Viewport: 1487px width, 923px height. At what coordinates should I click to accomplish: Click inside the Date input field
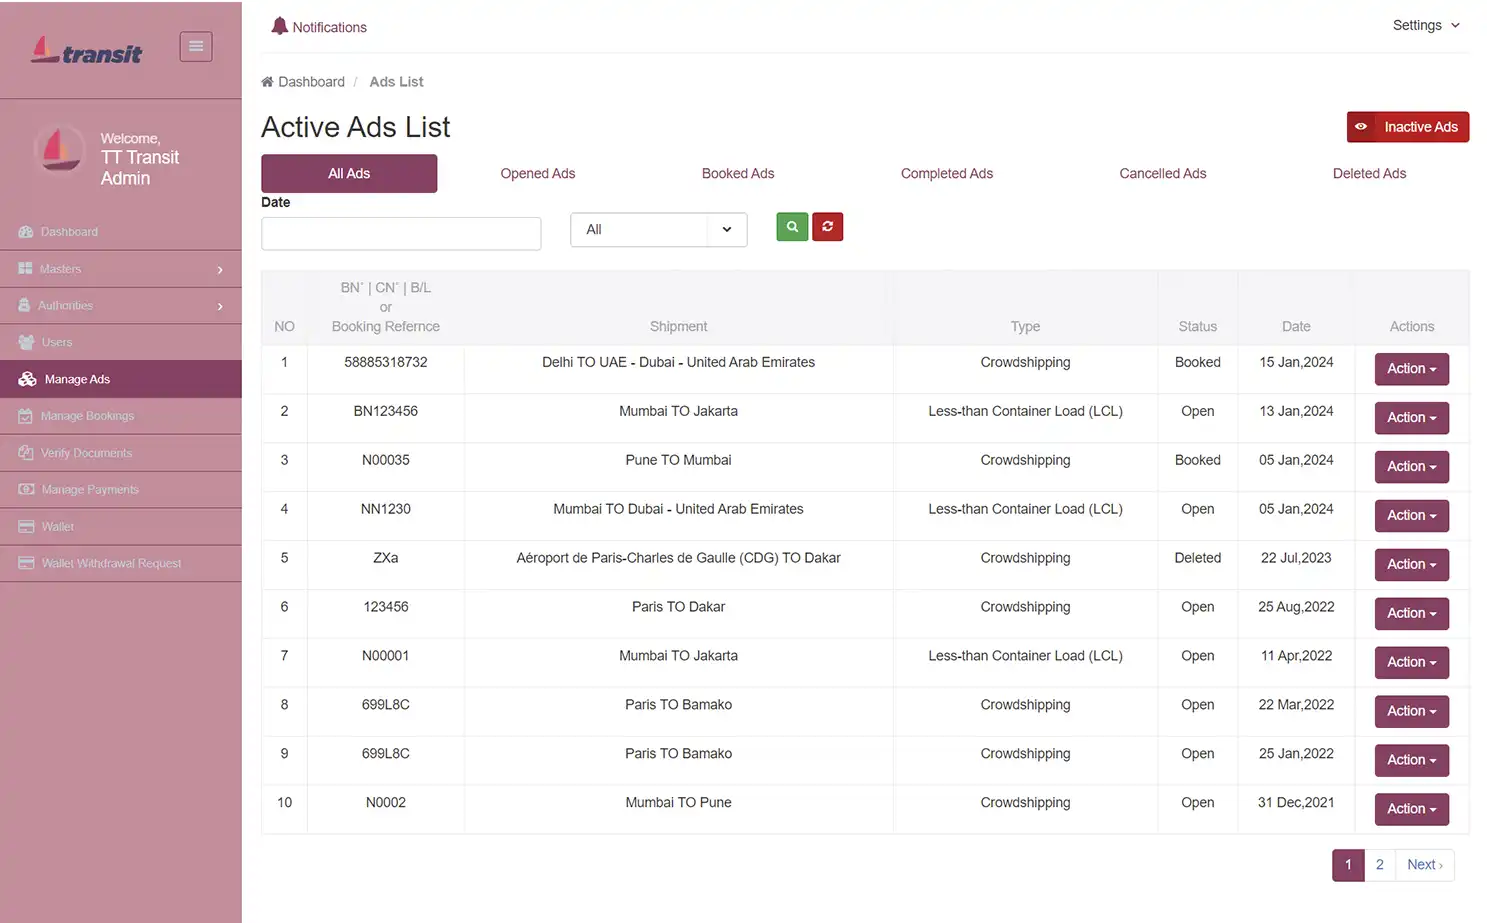pyautogui.click(x=400, y=233)
